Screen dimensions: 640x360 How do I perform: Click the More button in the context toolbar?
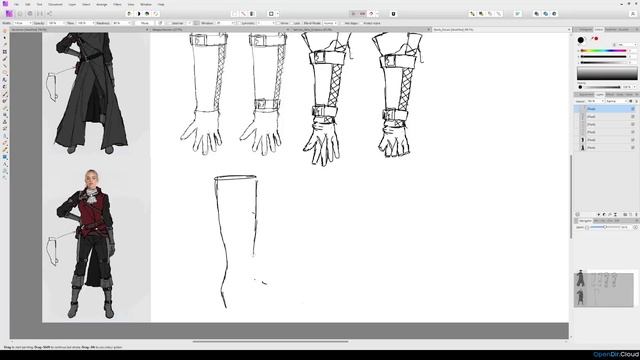pyautogui.click(x=144, y=23)
